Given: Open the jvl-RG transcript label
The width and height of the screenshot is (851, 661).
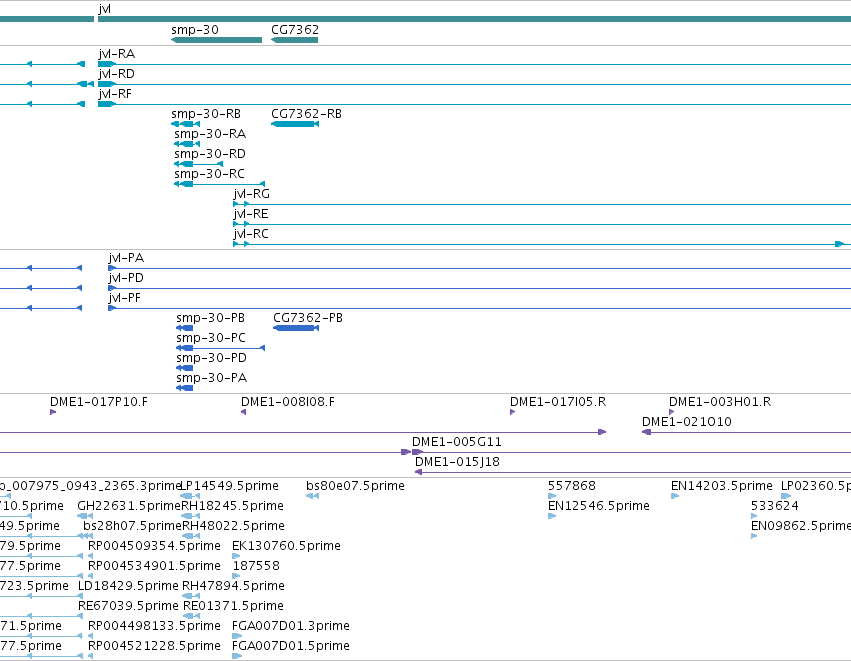Looking at the screenshot, I should (x=251, y=194).
